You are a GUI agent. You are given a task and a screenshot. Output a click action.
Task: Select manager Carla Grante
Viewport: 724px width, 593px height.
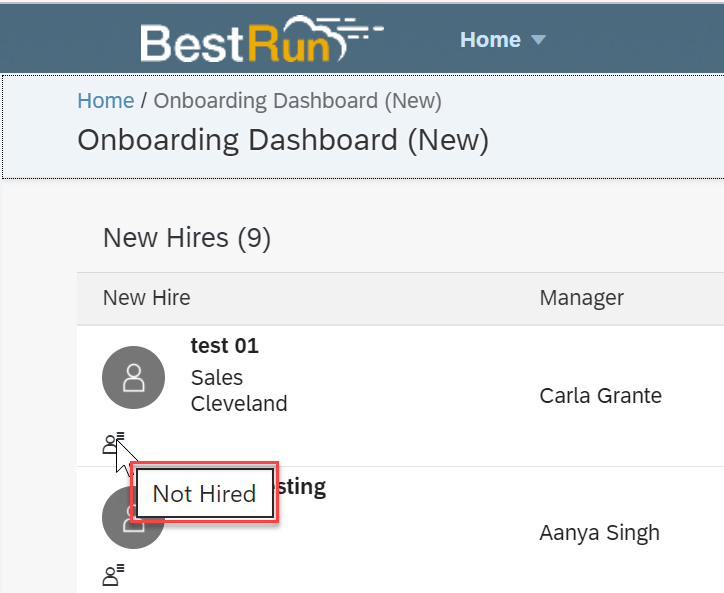coord(600,396)
